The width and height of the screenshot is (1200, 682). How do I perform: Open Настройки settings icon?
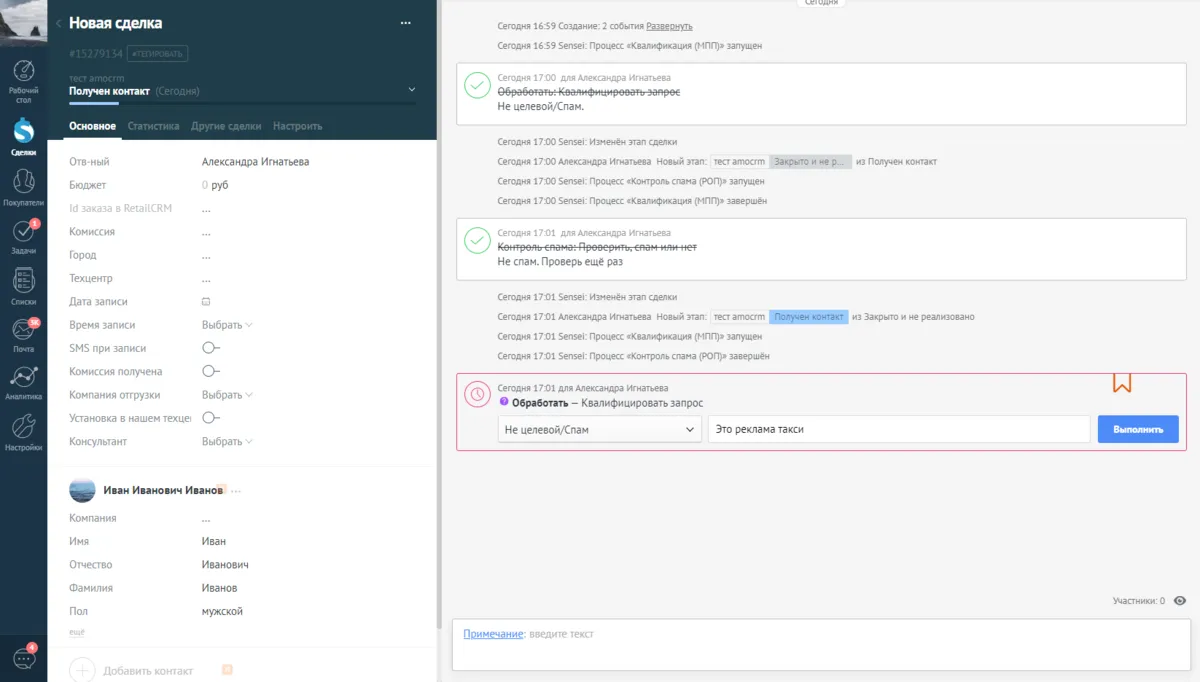pyautogui.click(x=23, y=432)
